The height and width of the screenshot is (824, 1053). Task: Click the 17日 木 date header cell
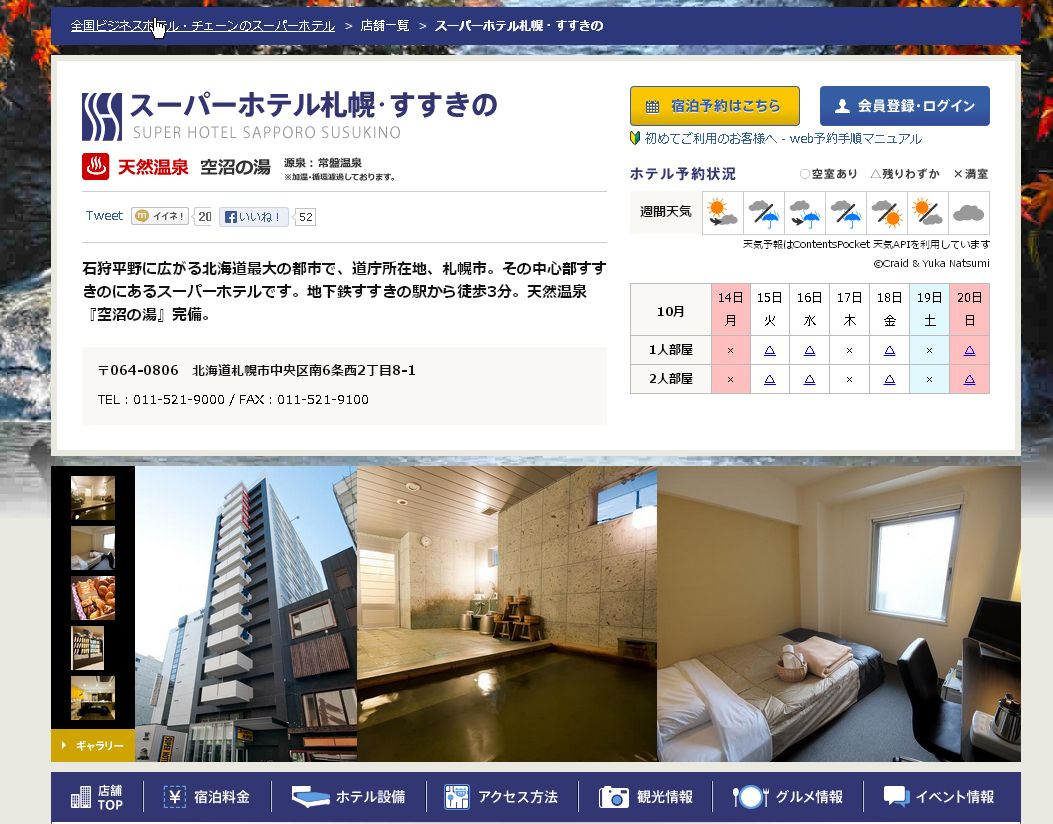pos(850,310)
